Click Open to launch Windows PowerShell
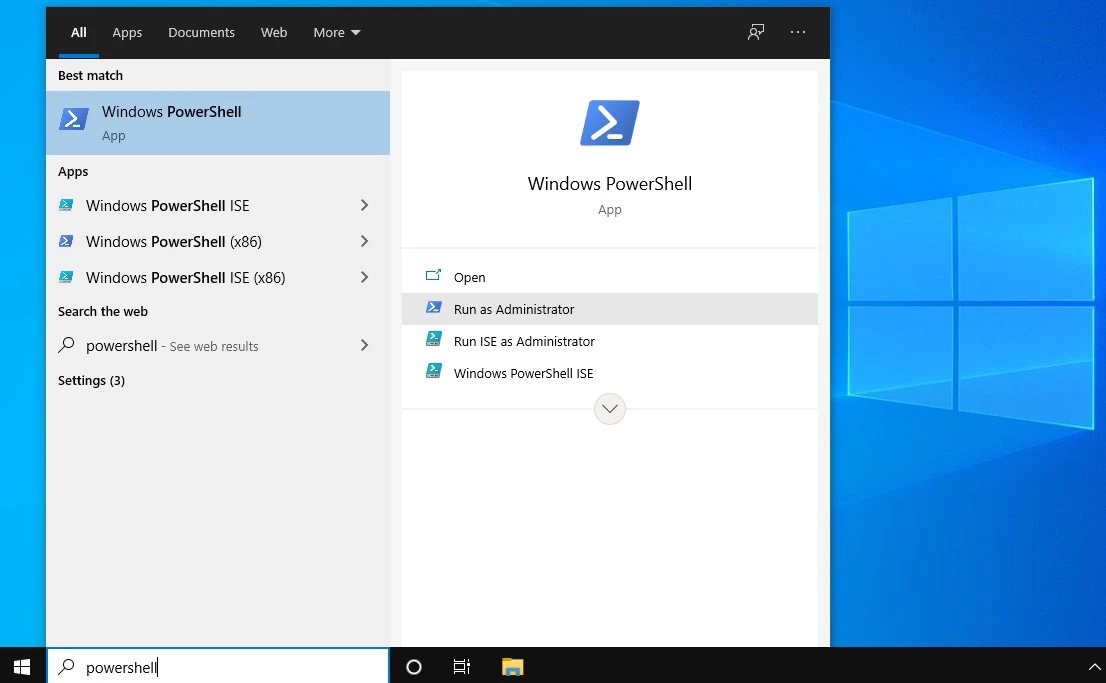 tap(469, 277)
